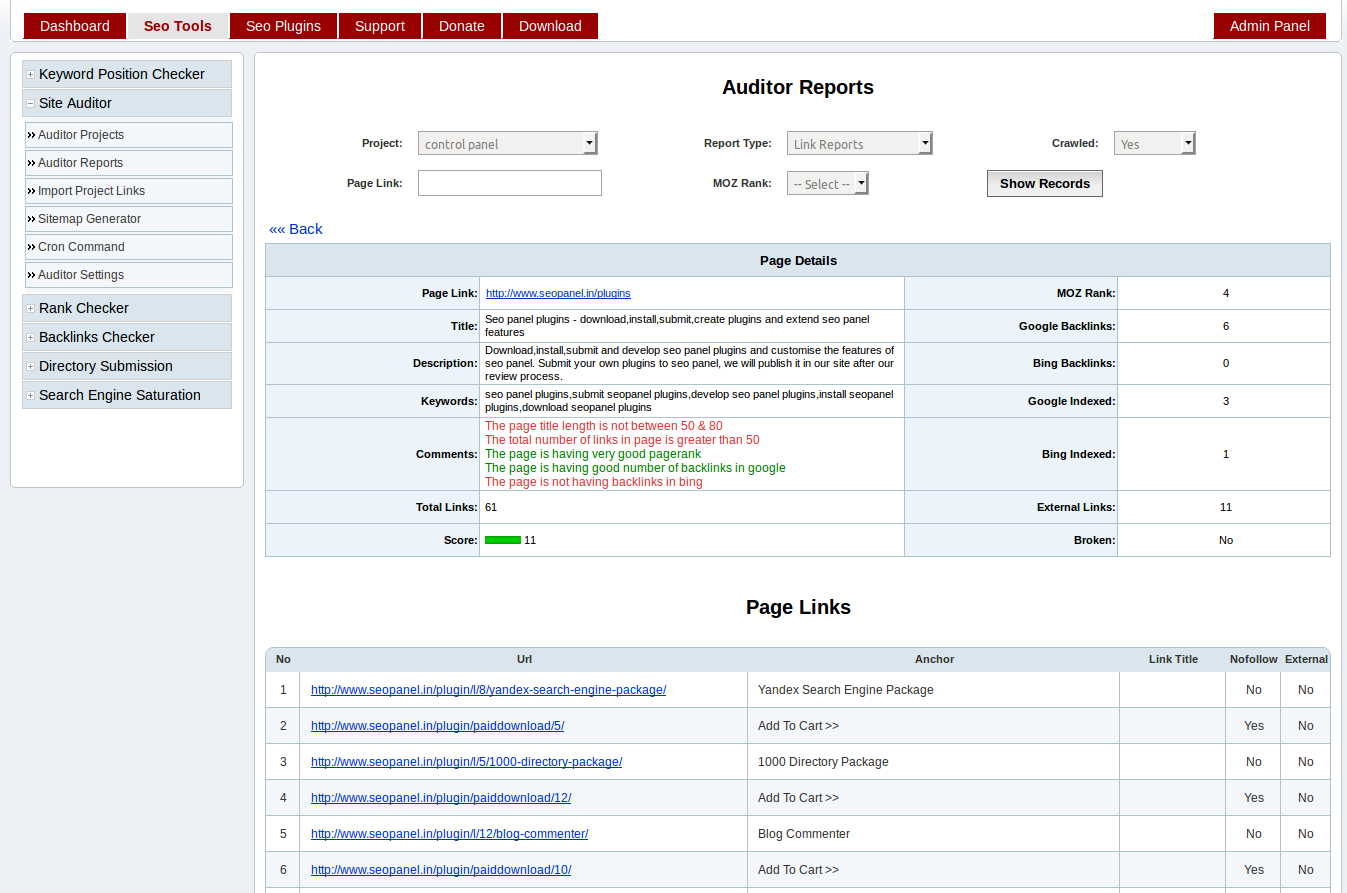Click the Broken value No
The height and width of the screenshot is (893, 1347).
coord(1226,540)
